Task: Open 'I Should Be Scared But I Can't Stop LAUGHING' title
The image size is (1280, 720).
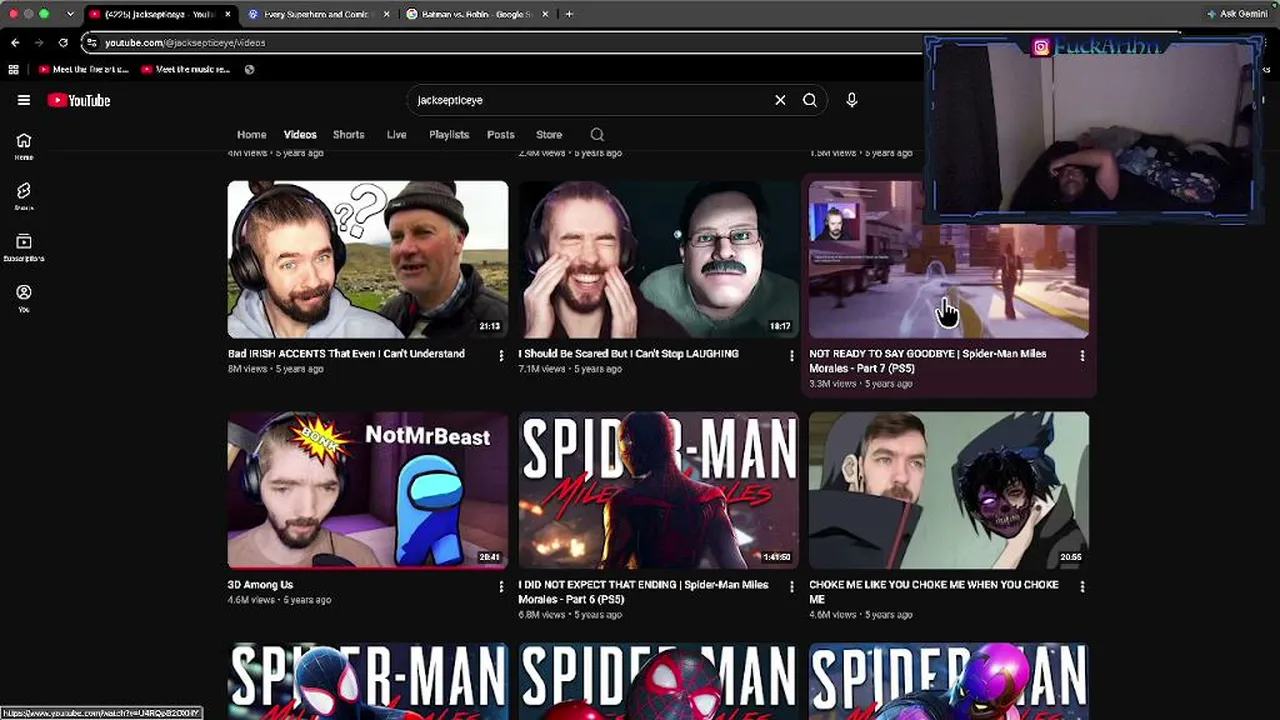Action: click(628, 354)
